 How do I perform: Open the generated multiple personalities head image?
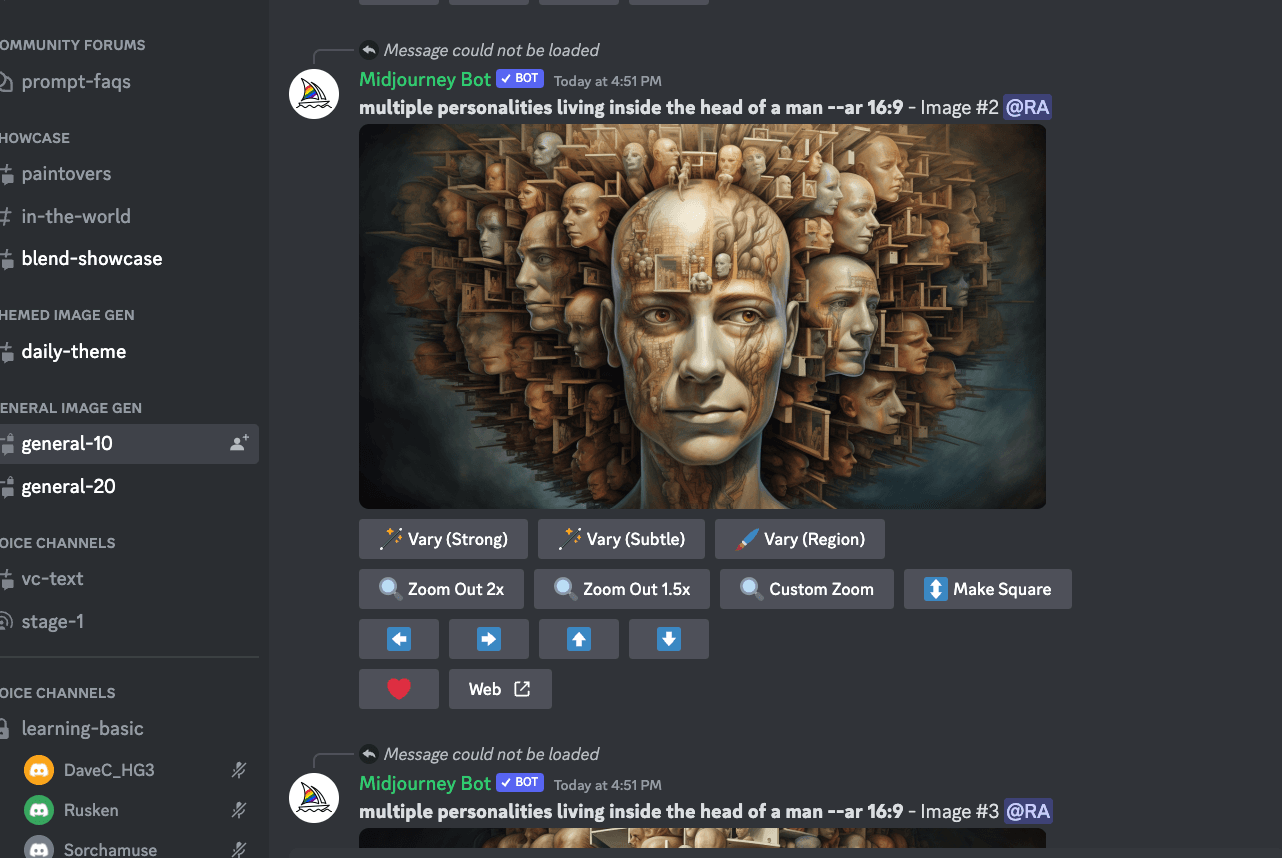click(x=702, y=316)
